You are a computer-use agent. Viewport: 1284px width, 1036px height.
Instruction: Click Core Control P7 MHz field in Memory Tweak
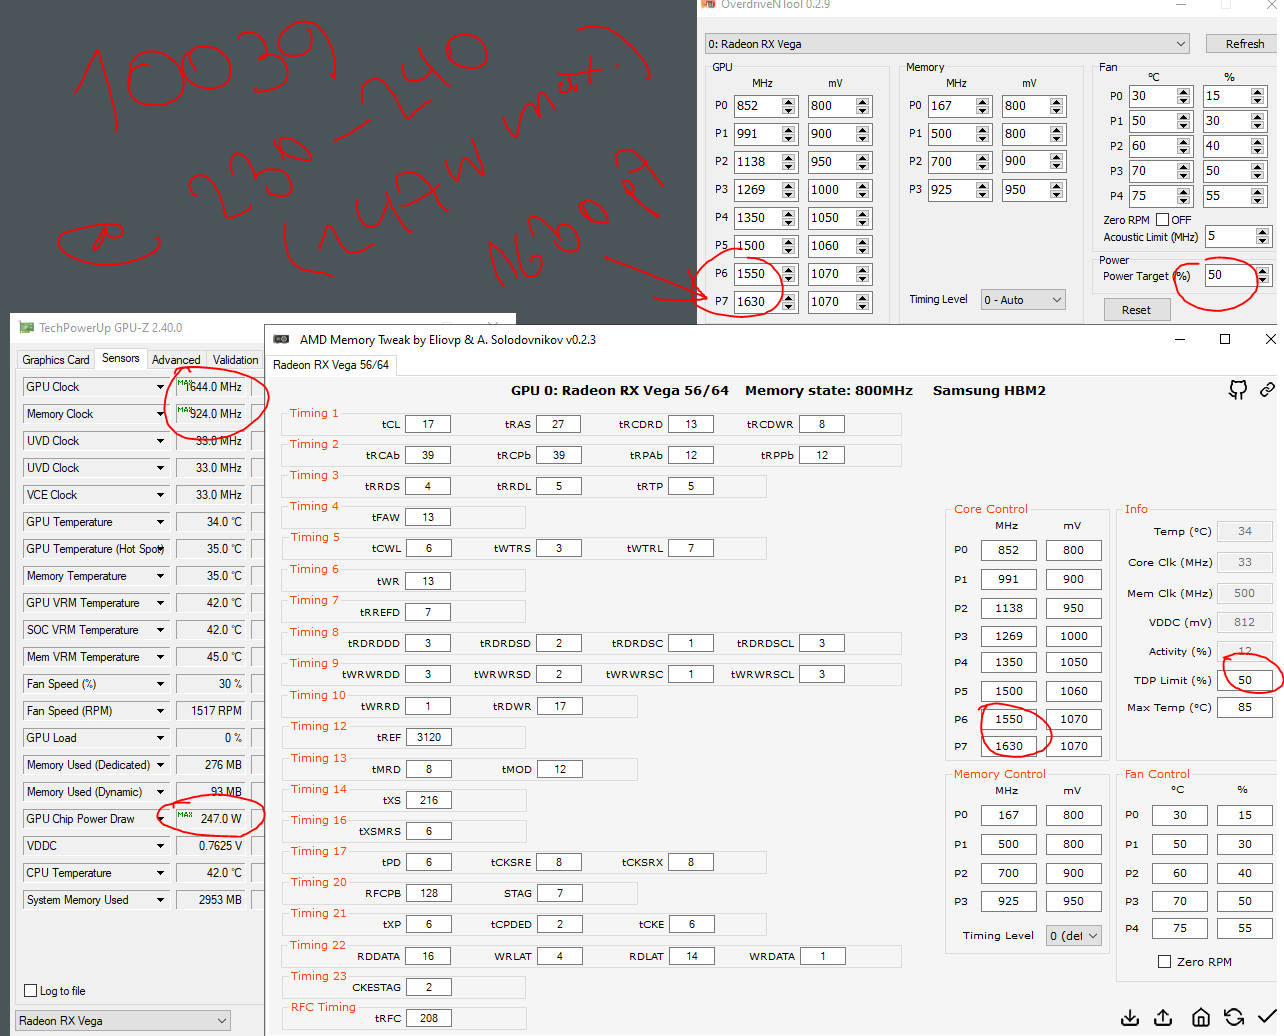(1009, 746)
